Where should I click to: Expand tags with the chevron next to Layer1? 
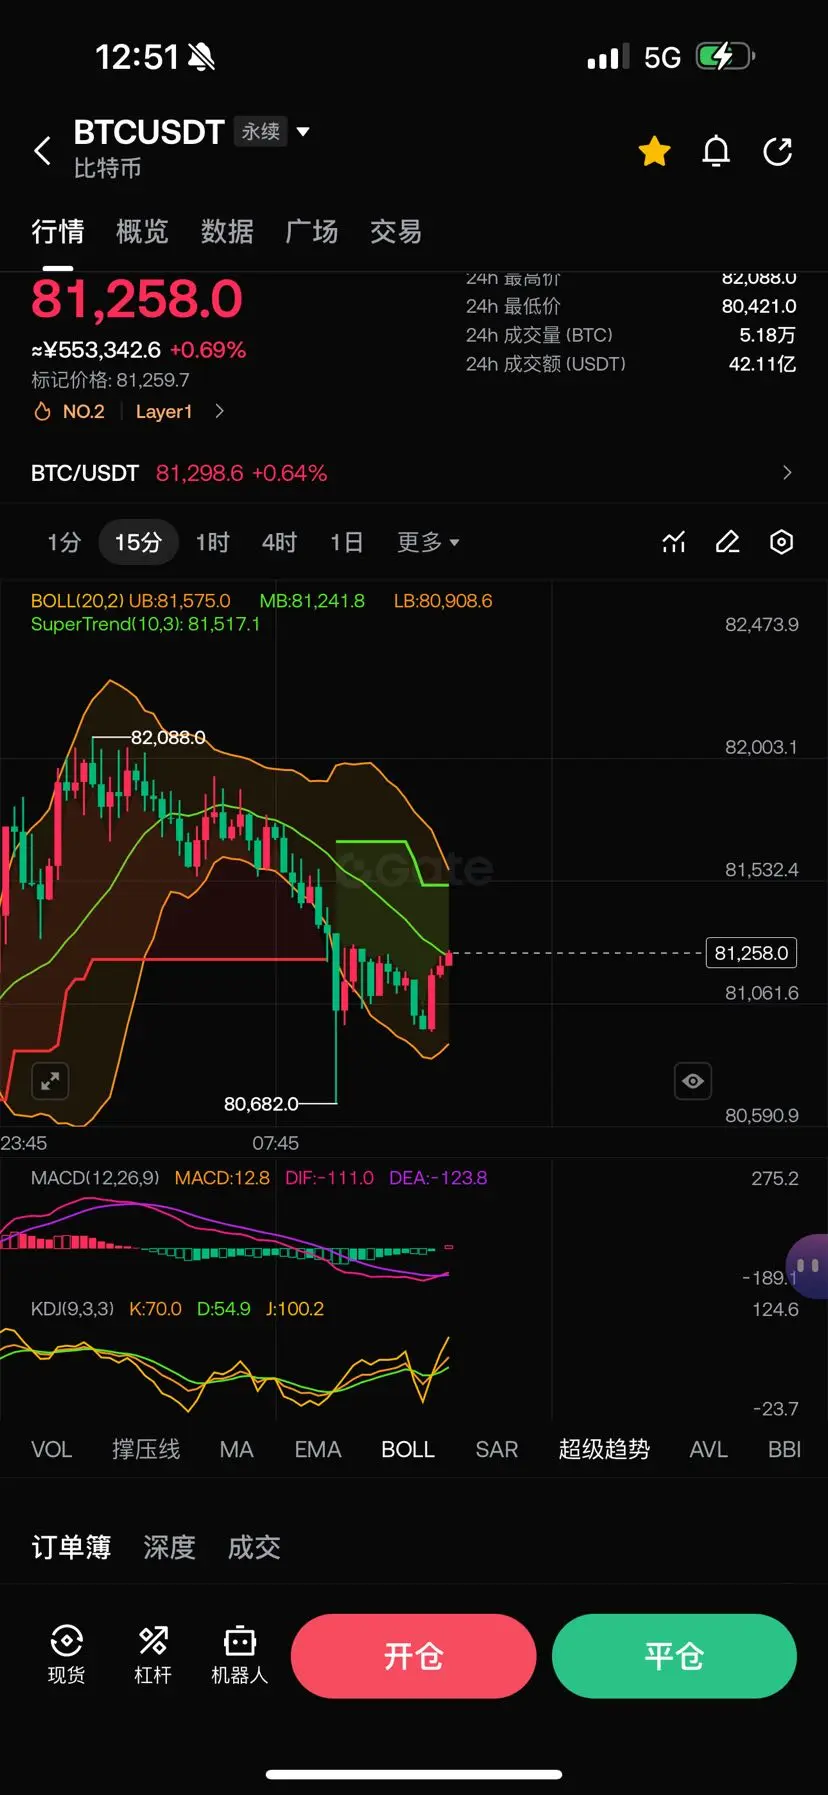click(x=219, y=411)
